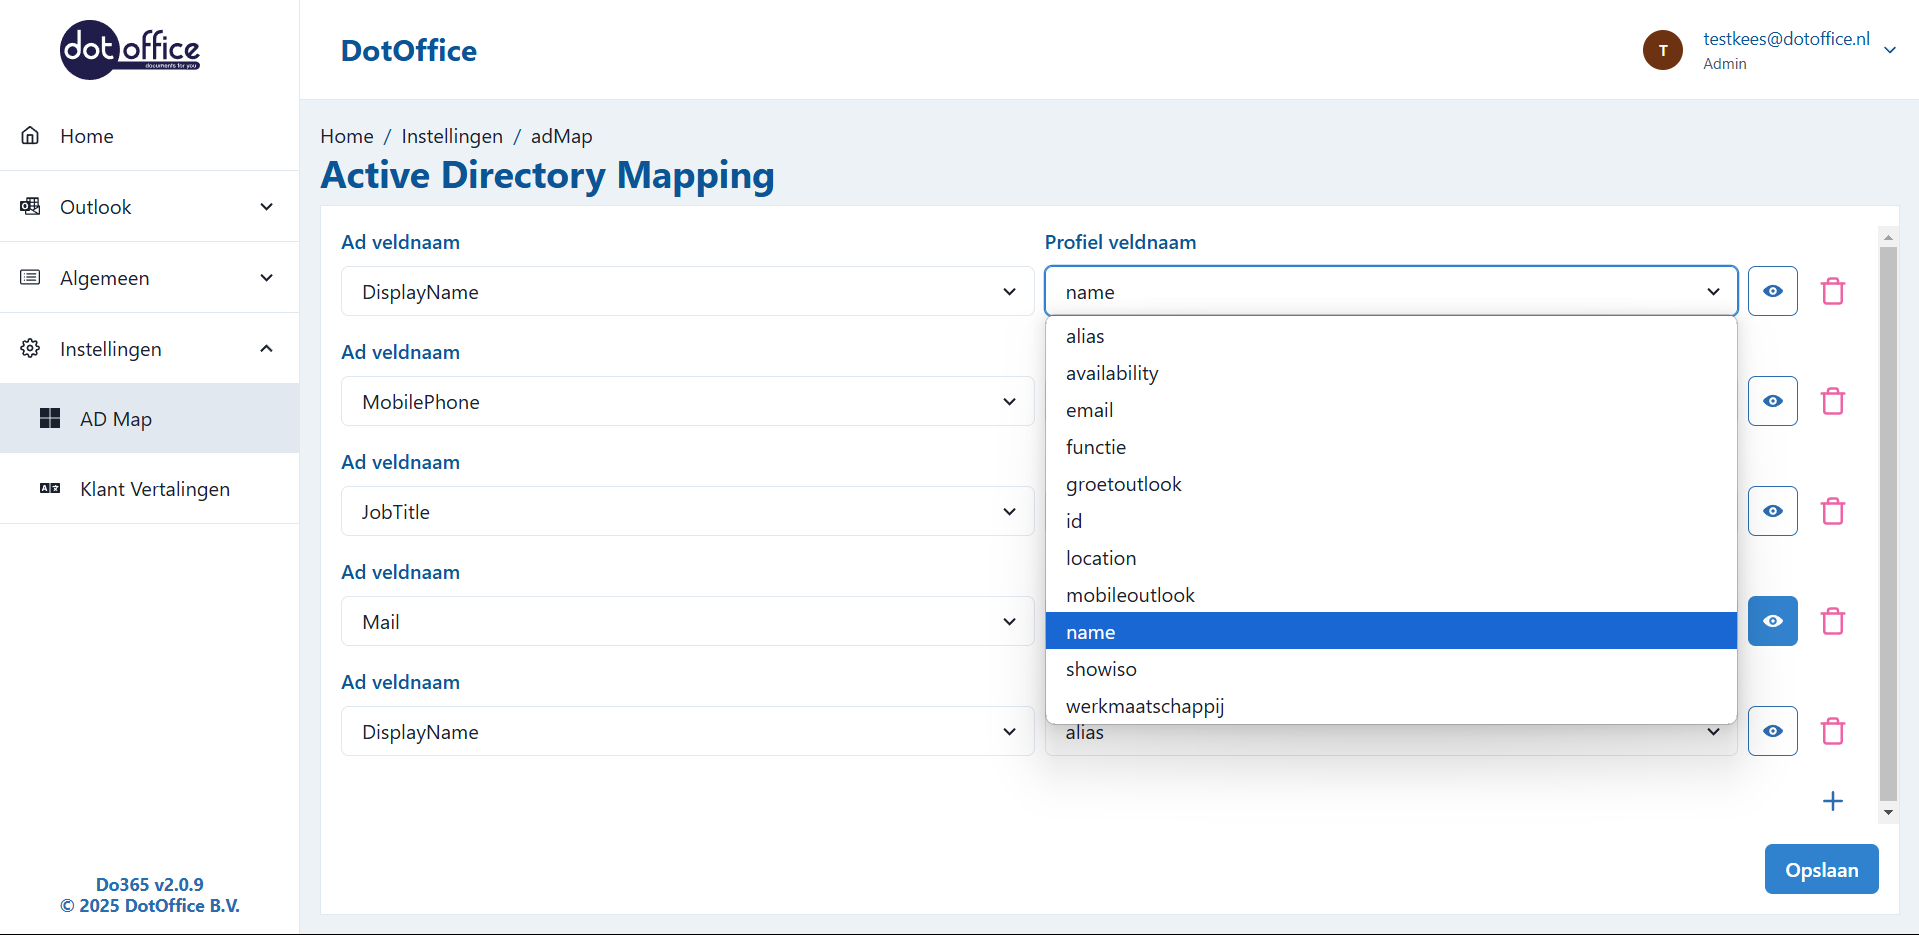
Task: Delete the first DisplayName mapping row
Action: coord(1832,291)
